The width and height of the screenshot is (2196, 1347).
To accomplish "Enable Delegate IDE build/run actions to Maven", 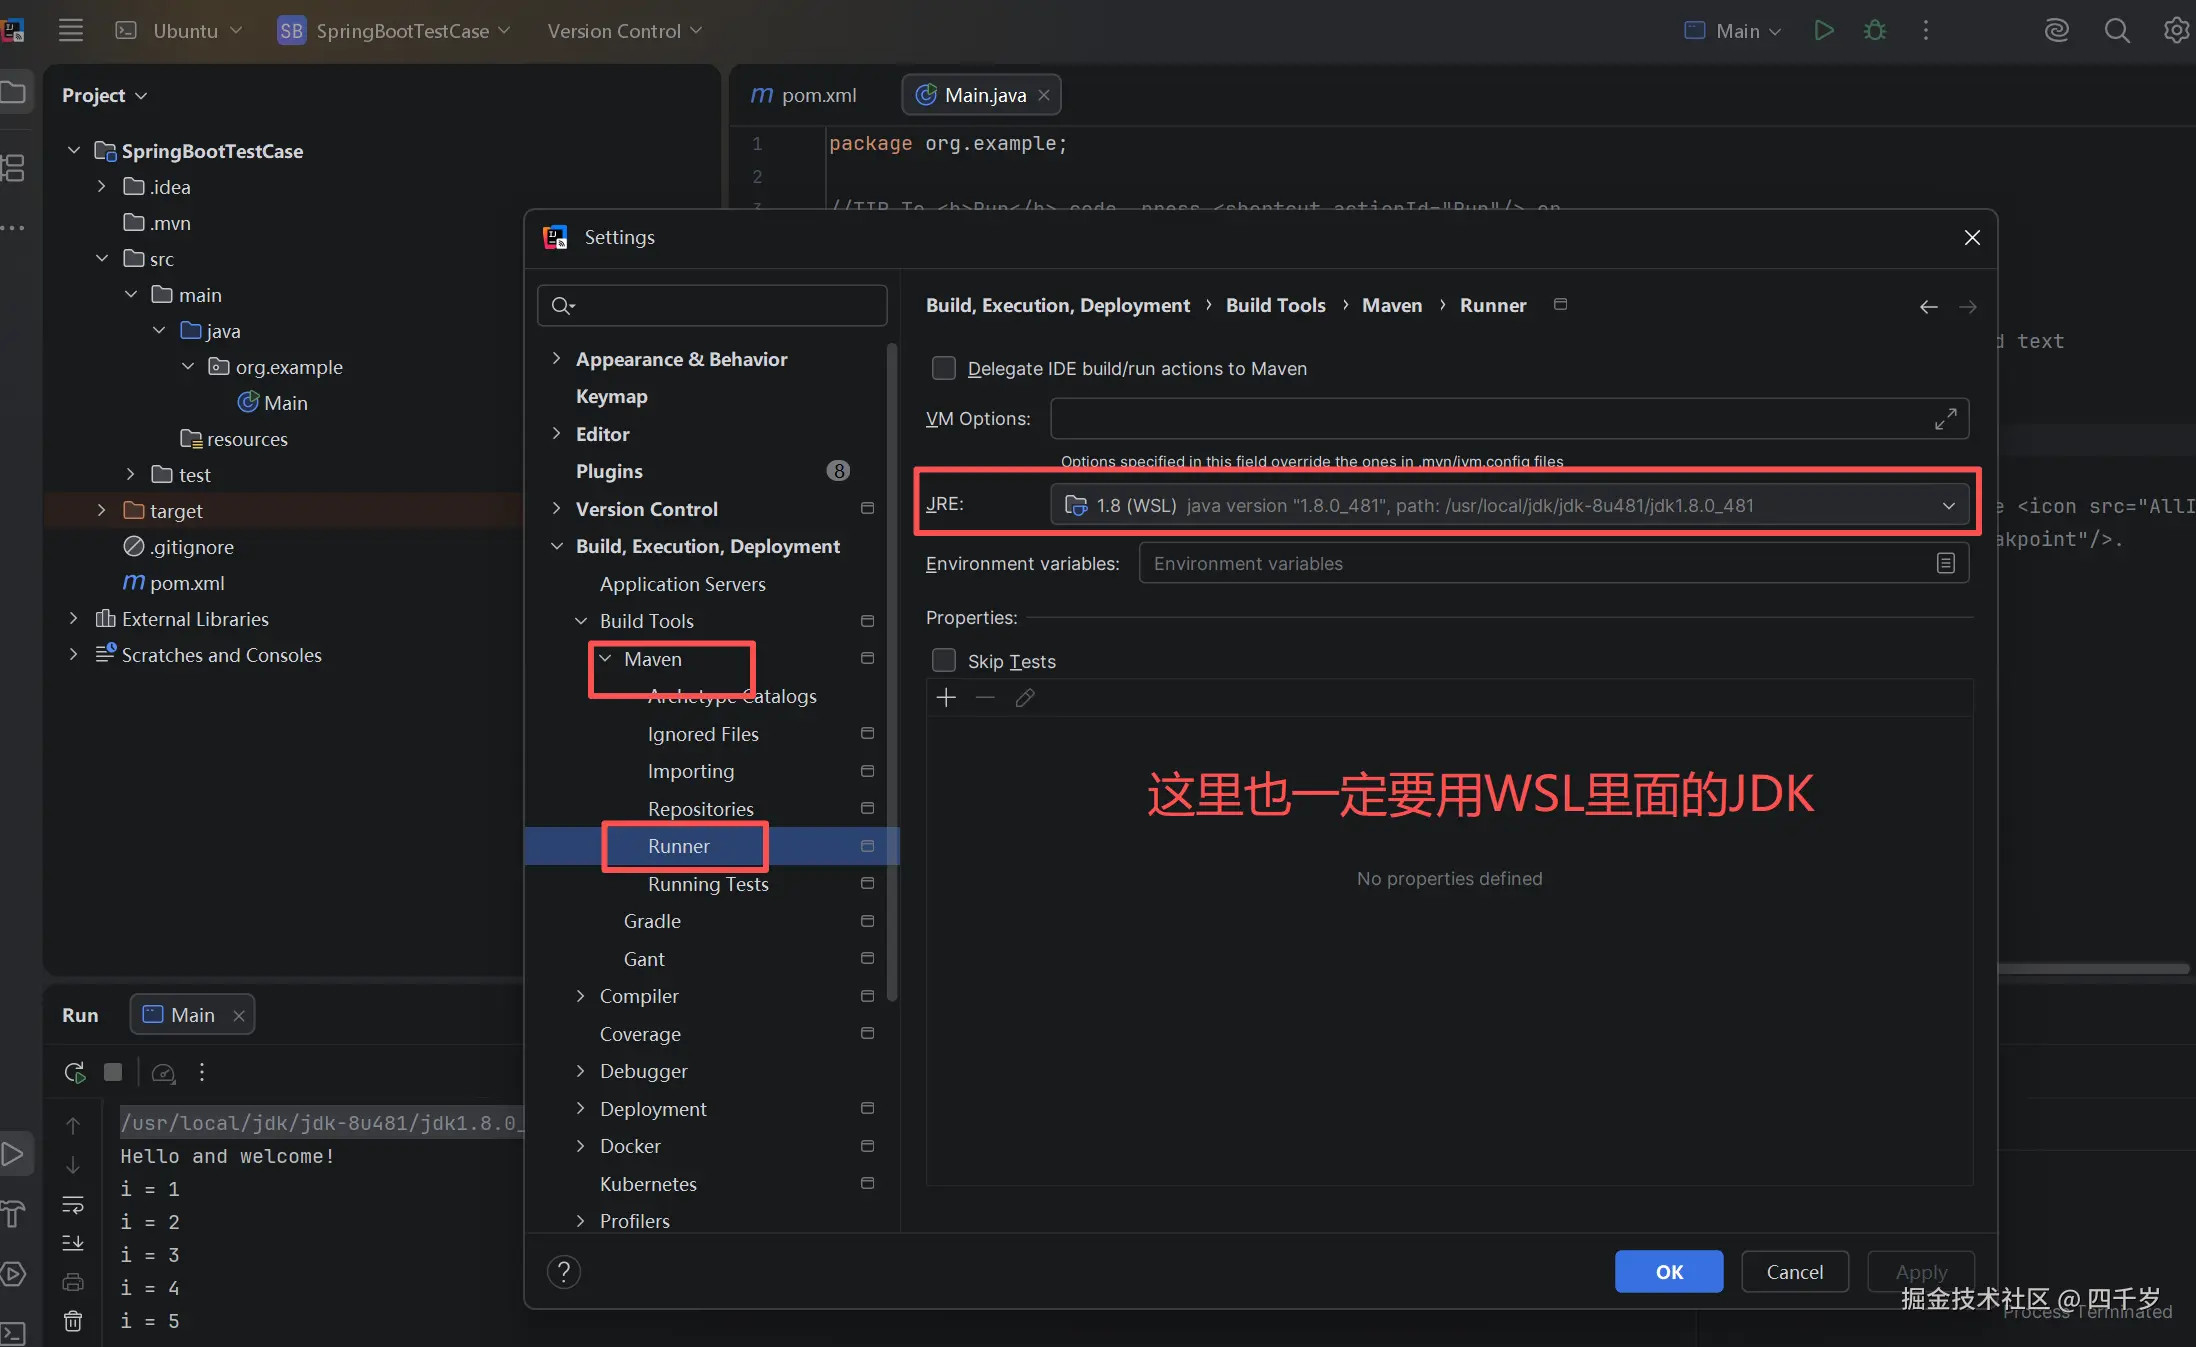I will [x=943, y=368].
